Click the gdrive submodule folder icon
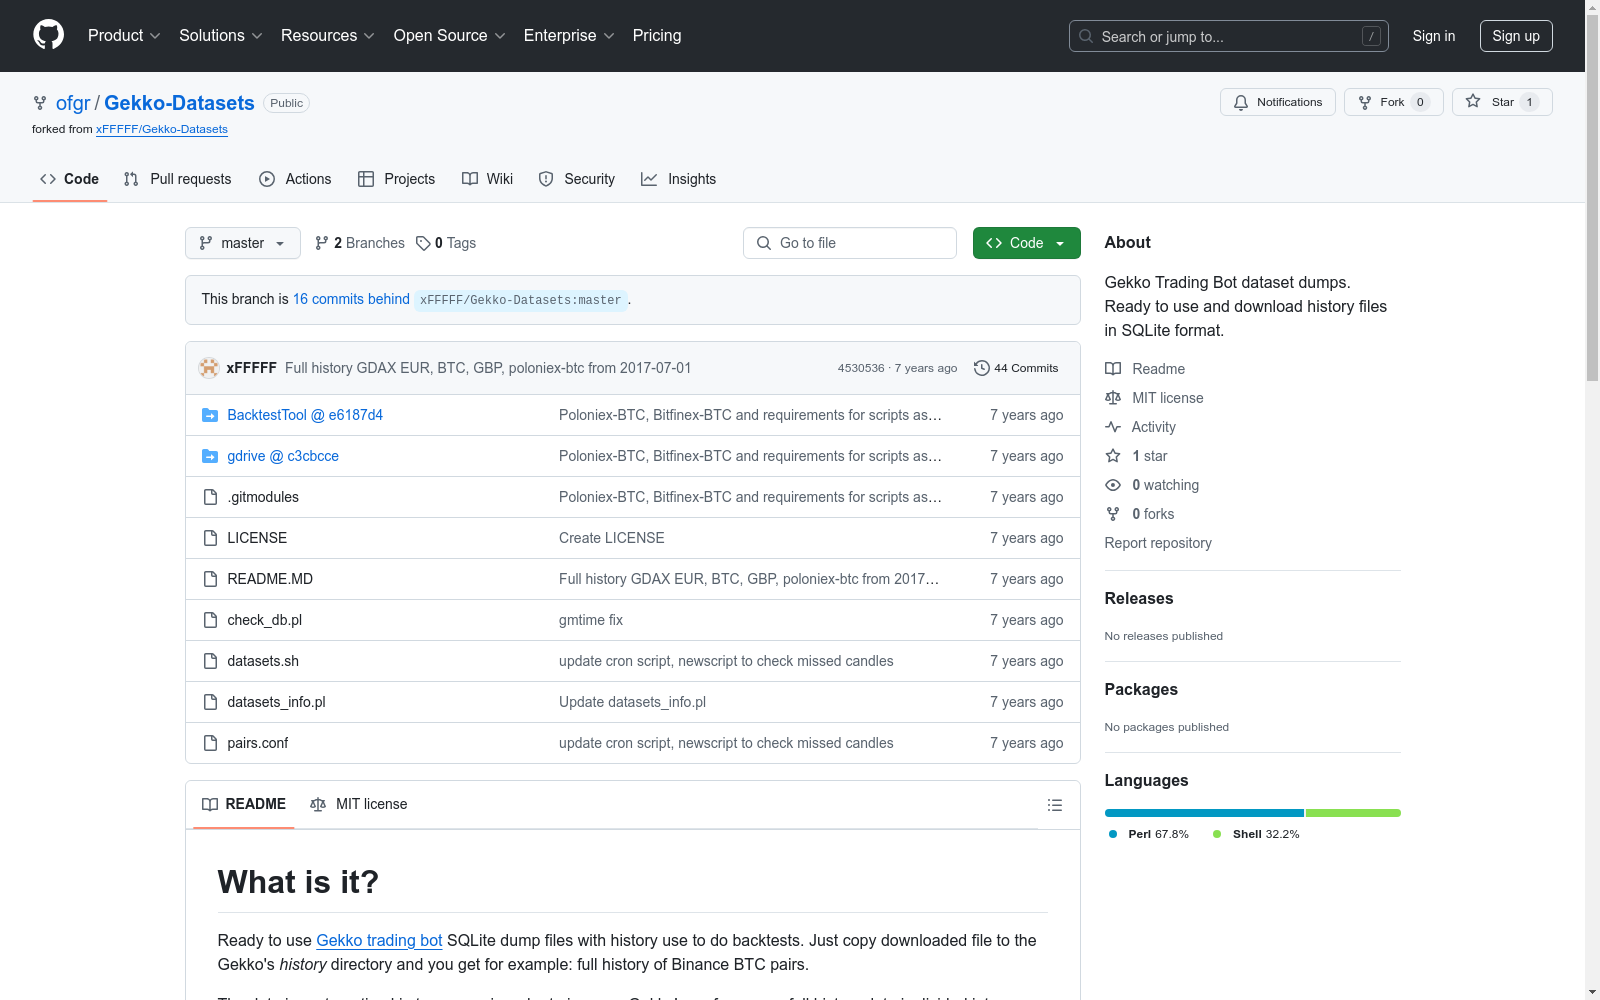 tap(210, 456)
